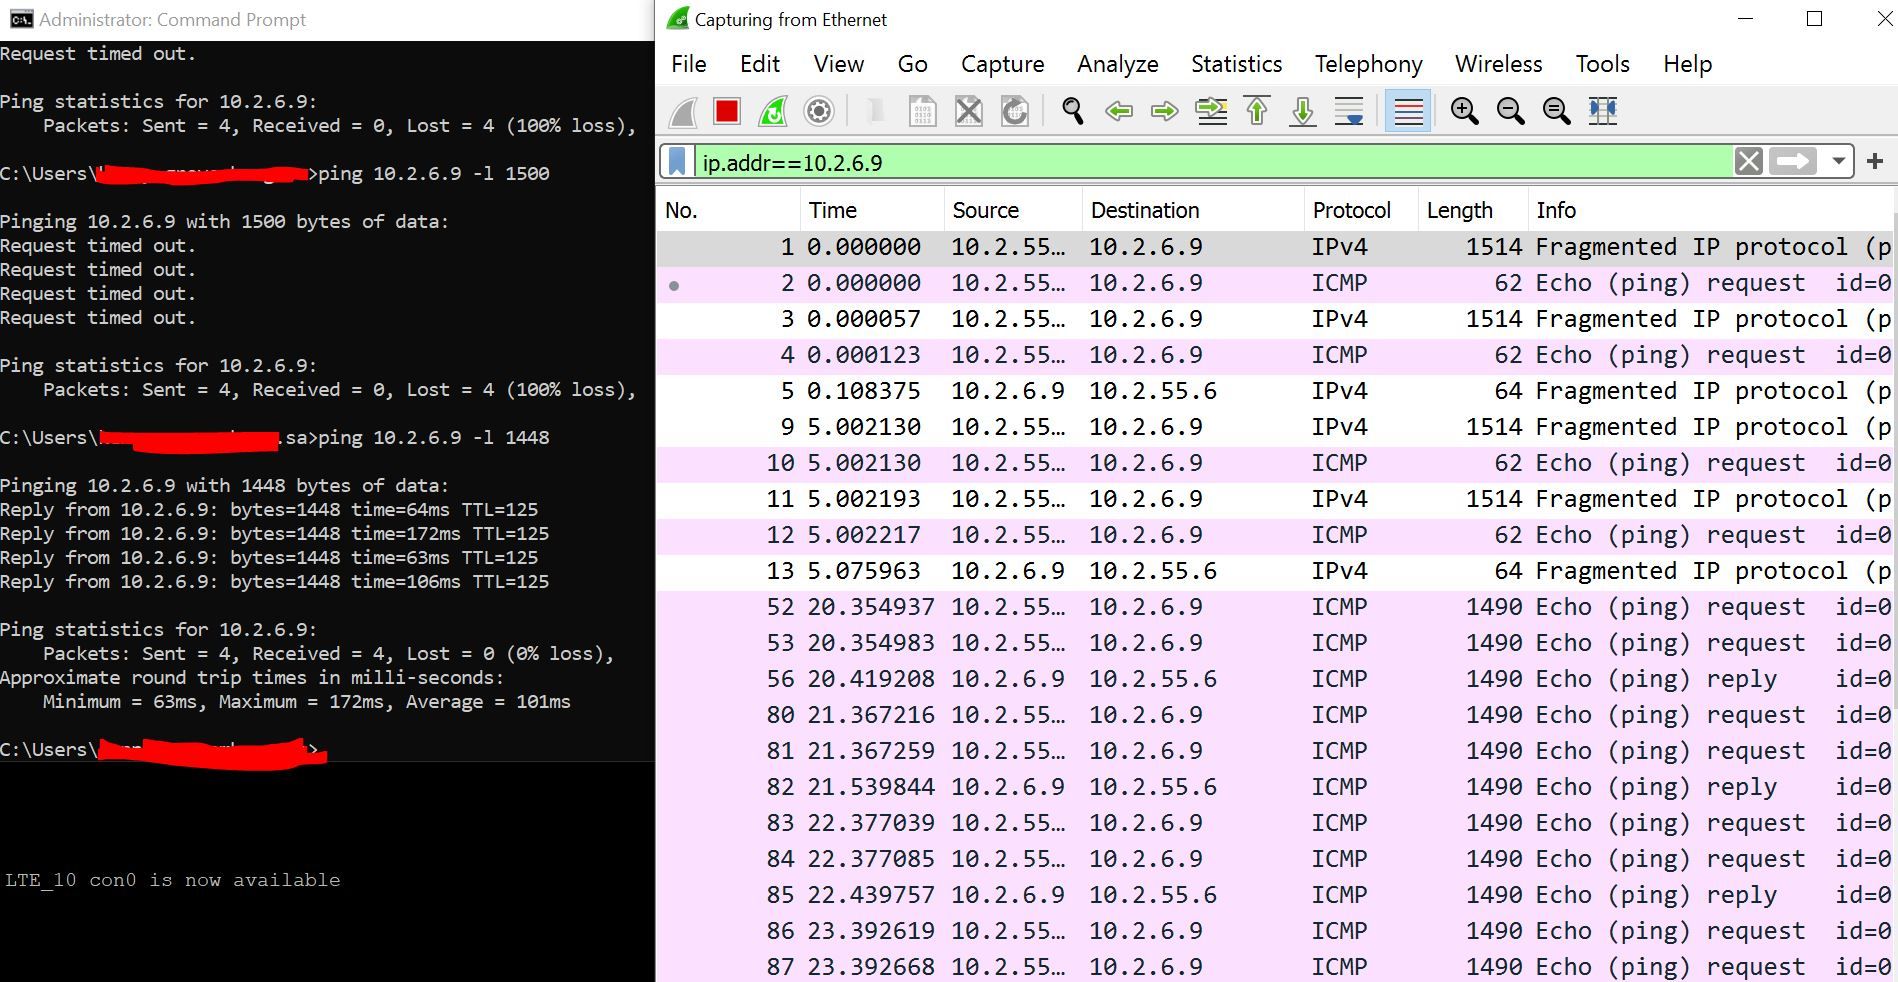Stop the live capture
This screenshot has width=1898, height=982.
[725, 111]
